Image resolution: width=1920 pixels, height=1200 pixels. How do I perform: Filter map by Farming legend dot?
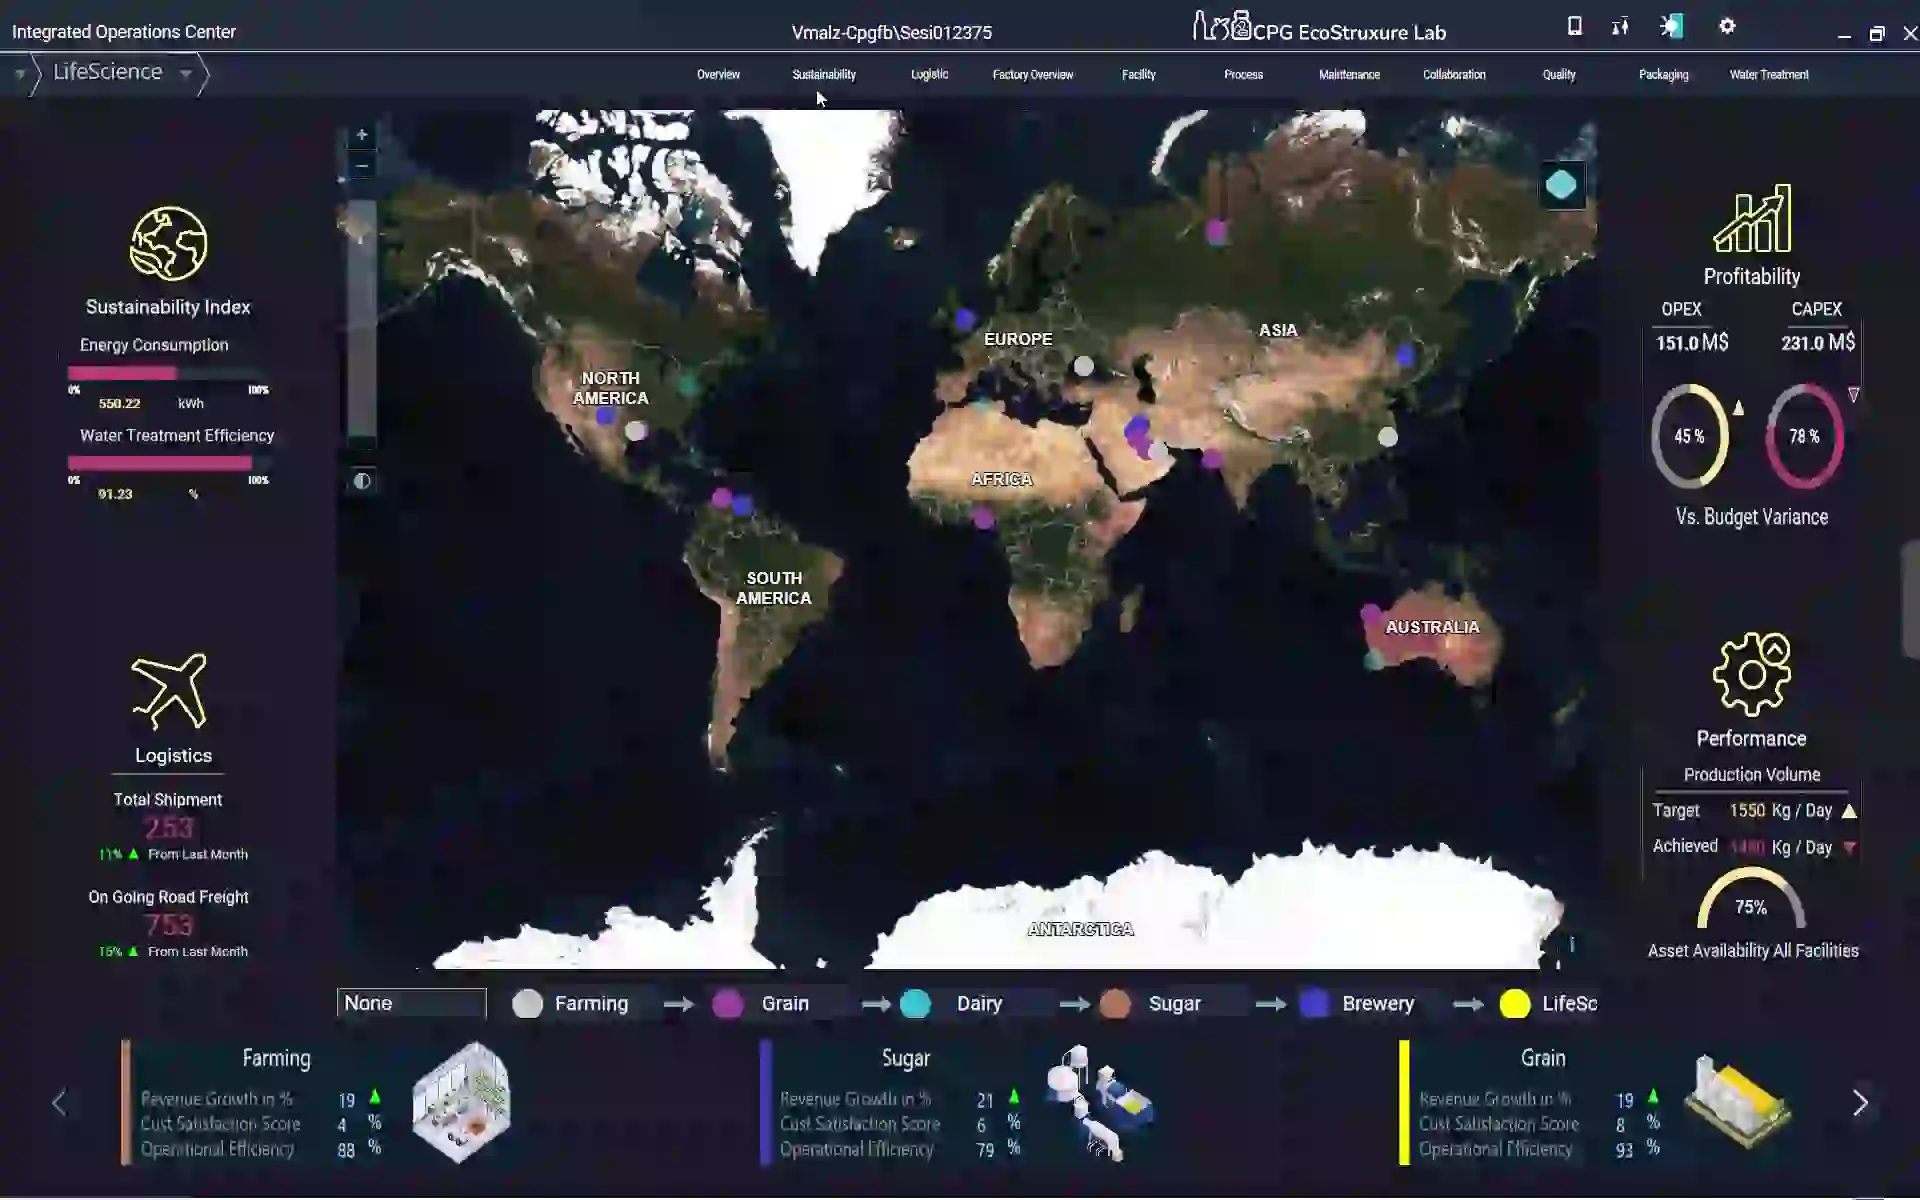[x=527, y=1004]
